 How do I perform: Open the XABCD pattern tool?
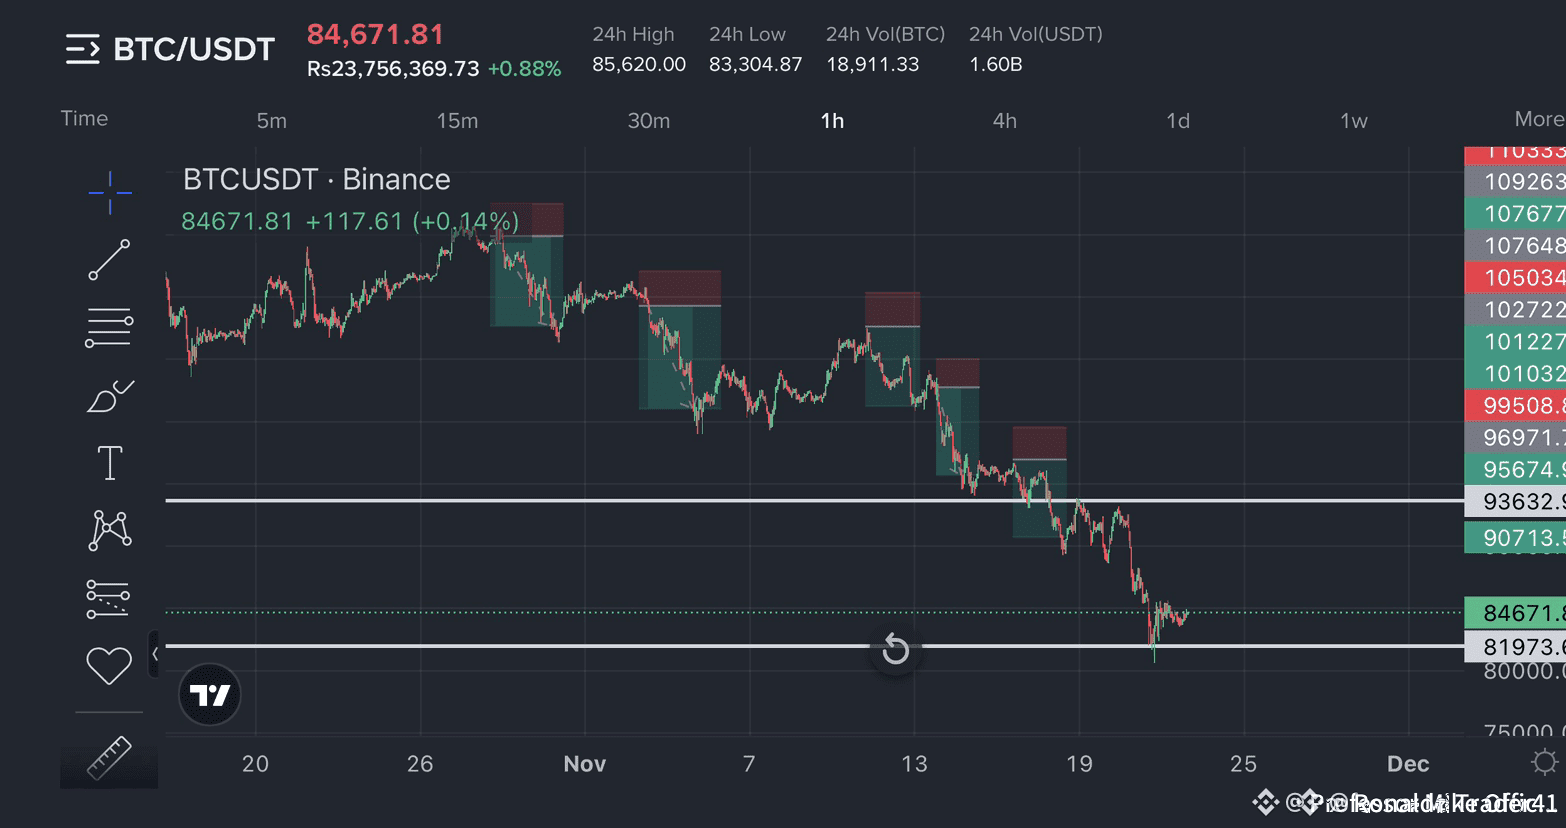[110, 530]
